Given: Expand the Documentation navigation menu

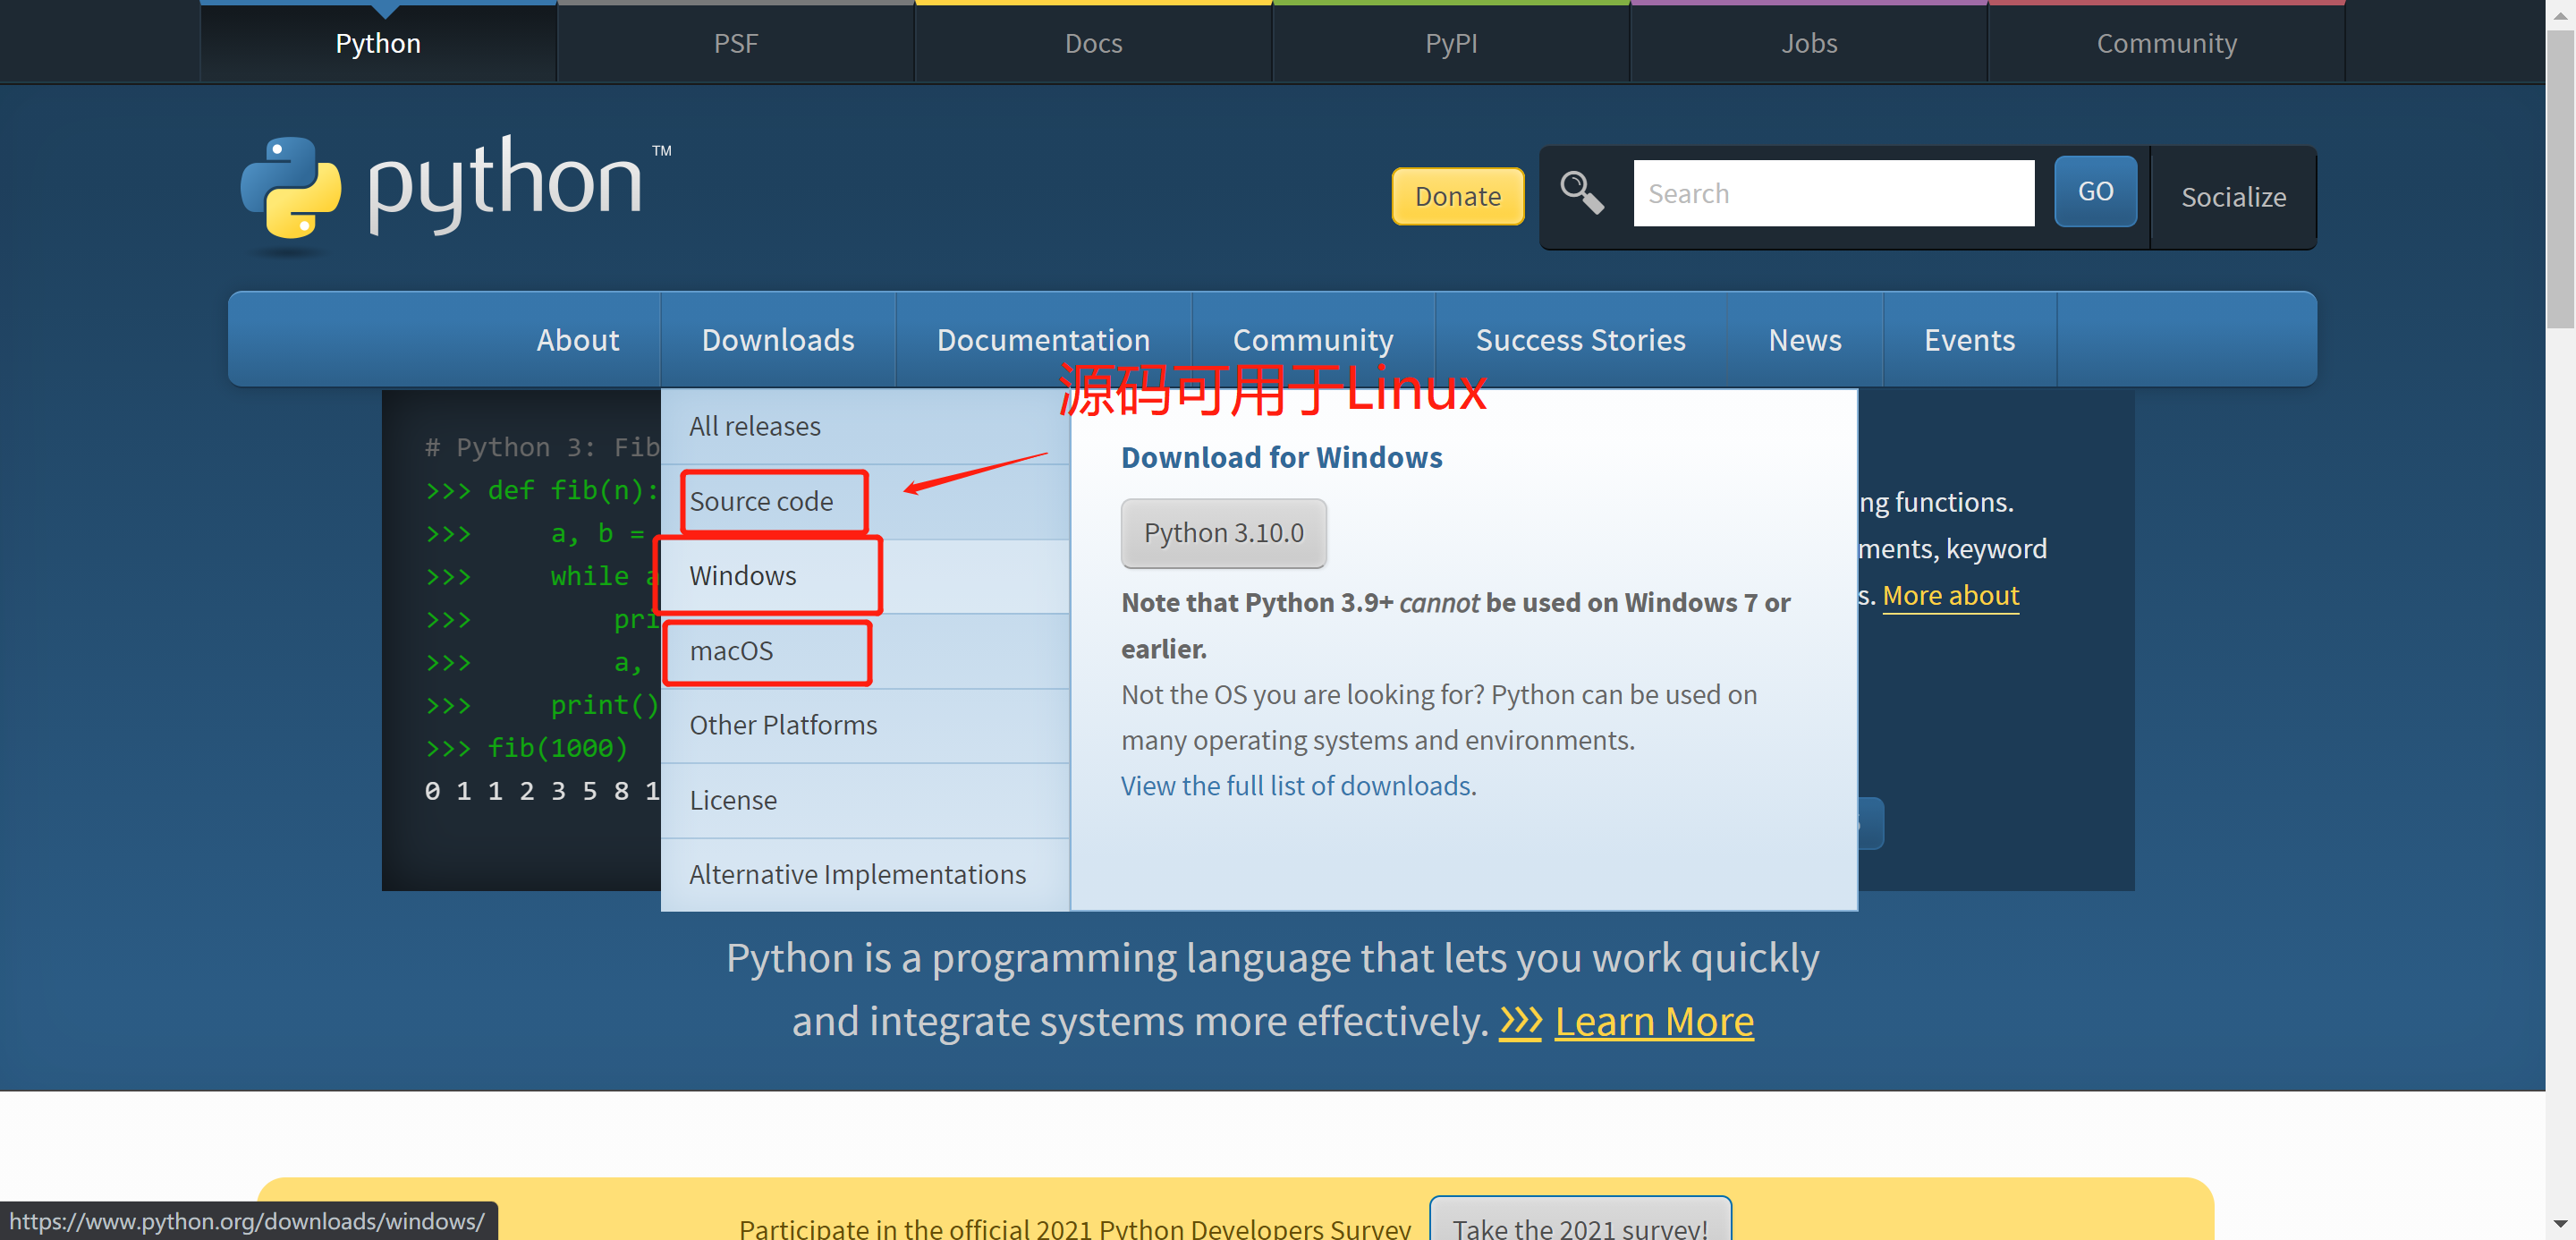Looking at the screenshot, I should coord(1042,340).
